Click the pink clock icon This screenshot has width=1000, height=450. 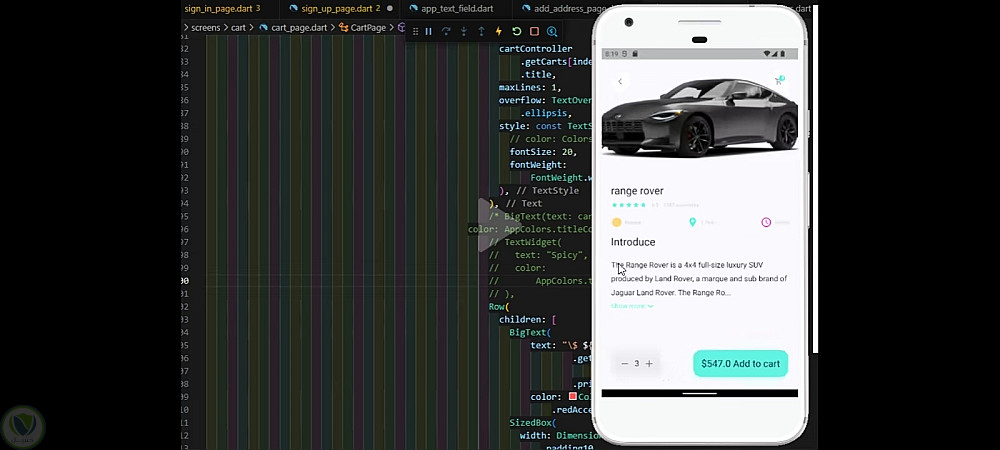coord(766,222)
